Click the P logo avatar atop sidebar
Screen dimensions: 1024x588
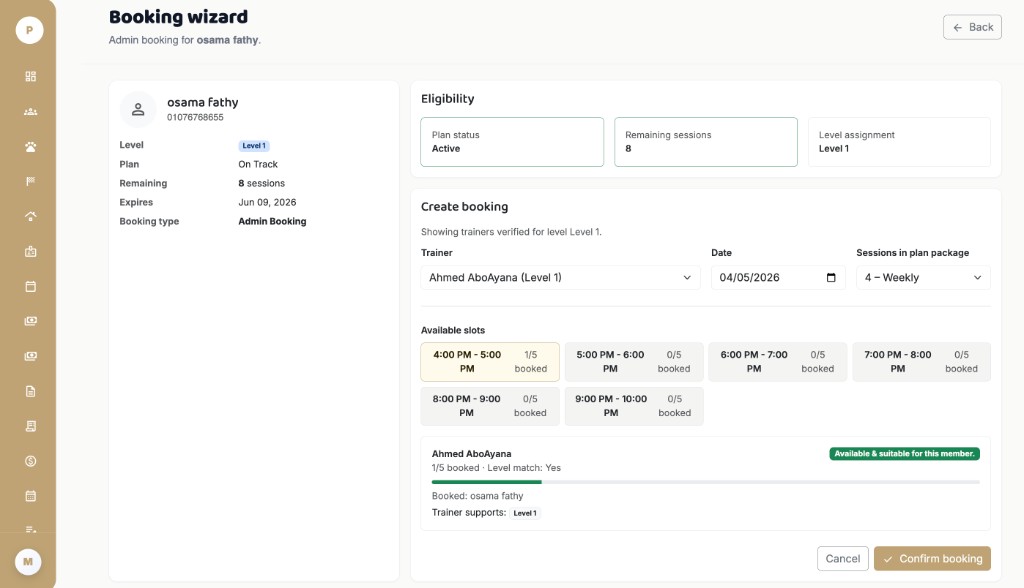point(29,30)
